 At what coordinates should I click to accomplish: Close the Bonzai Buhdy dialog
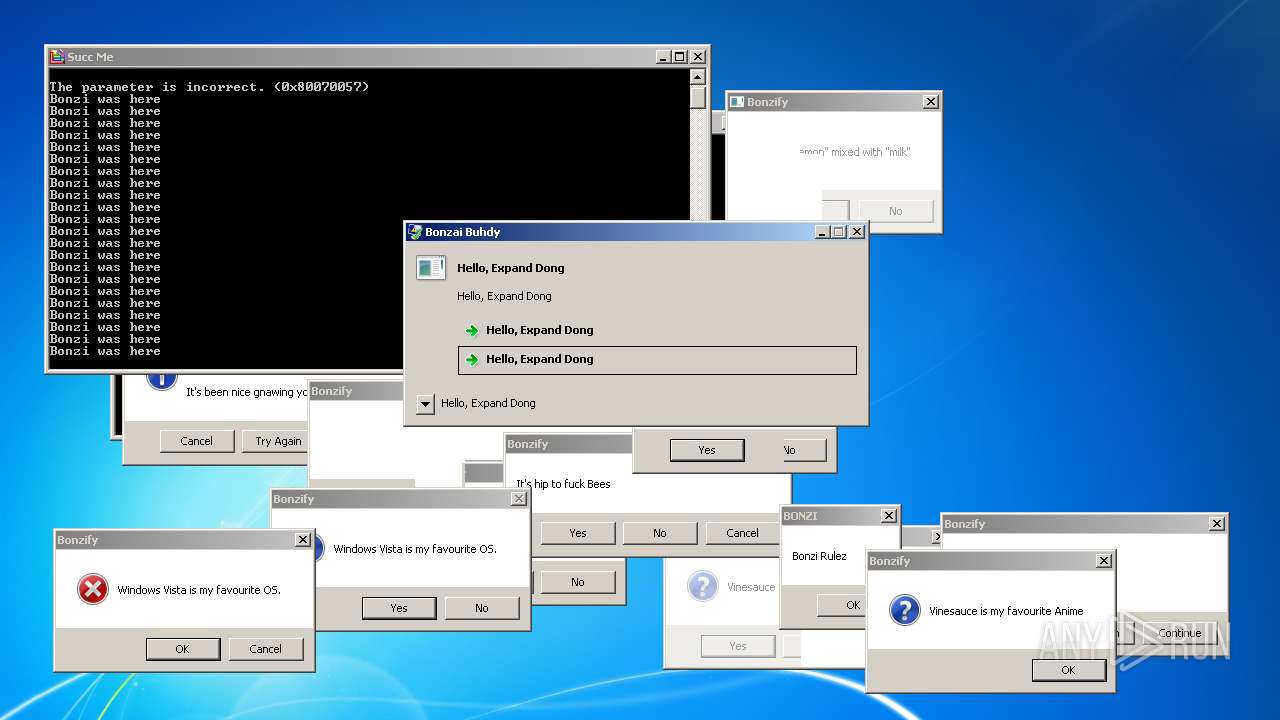pyautogui.click(x=857, y=232)
